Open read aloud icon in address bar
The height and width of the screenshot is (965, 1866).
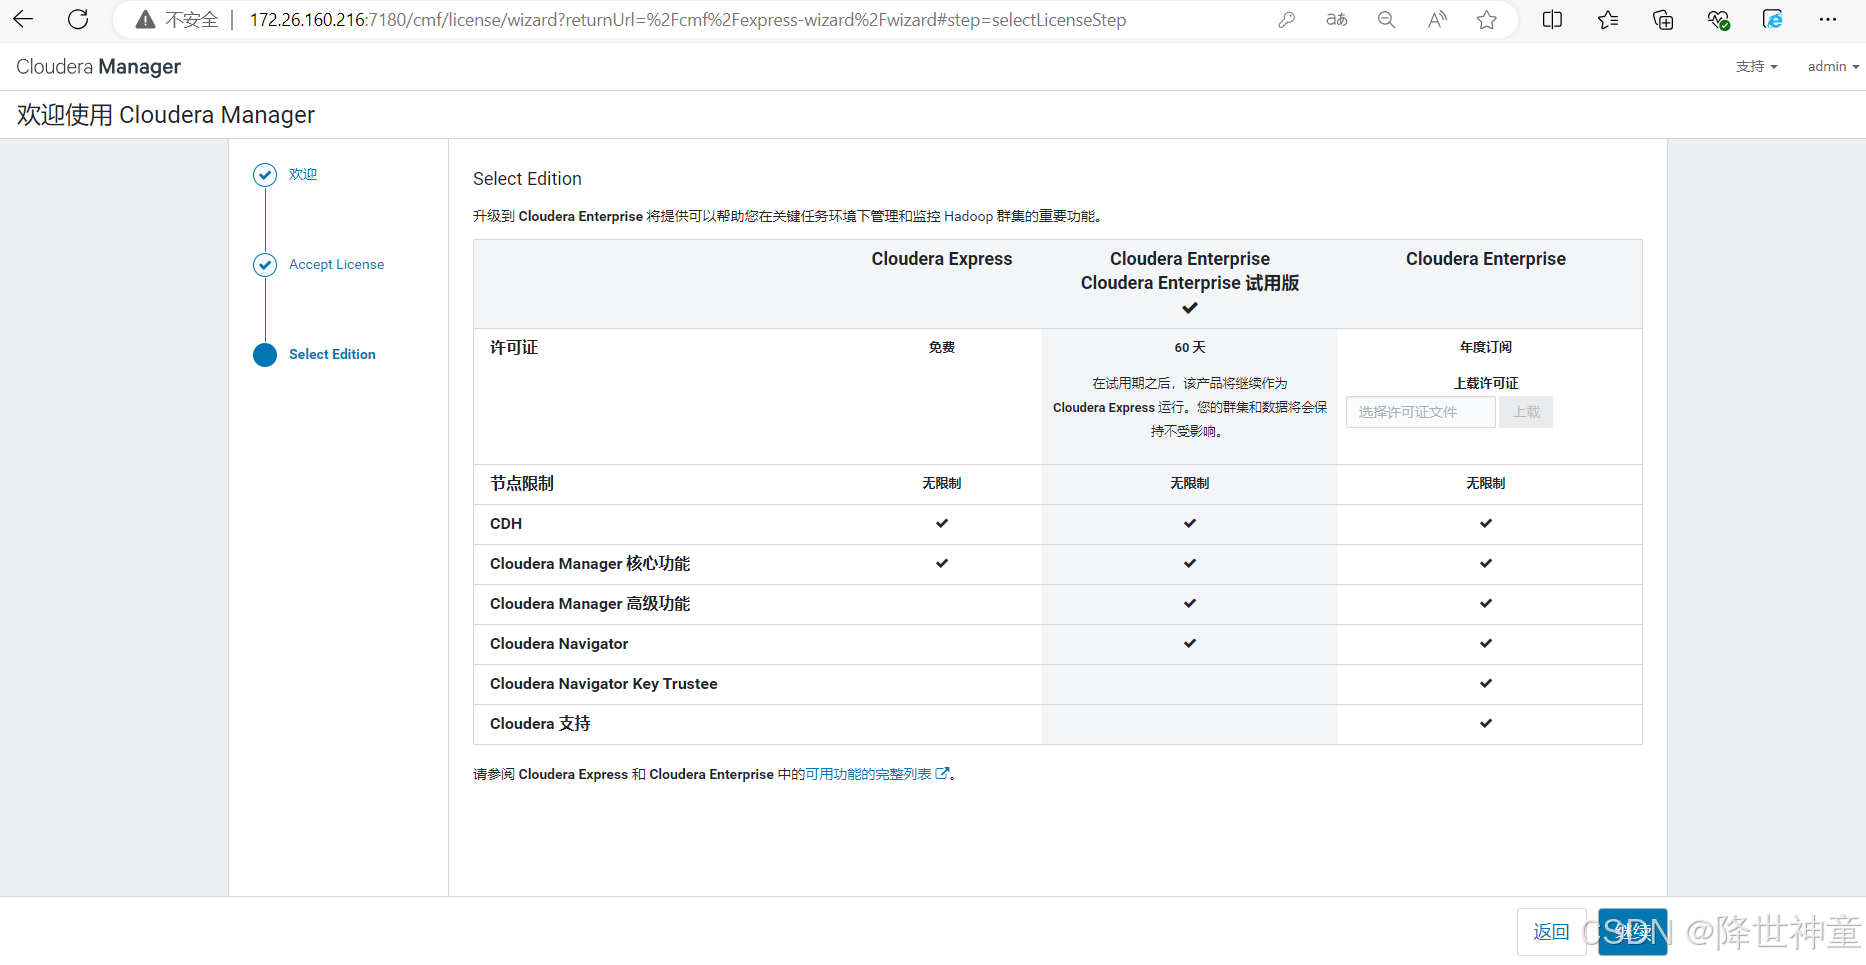(x=1437, y=20)
